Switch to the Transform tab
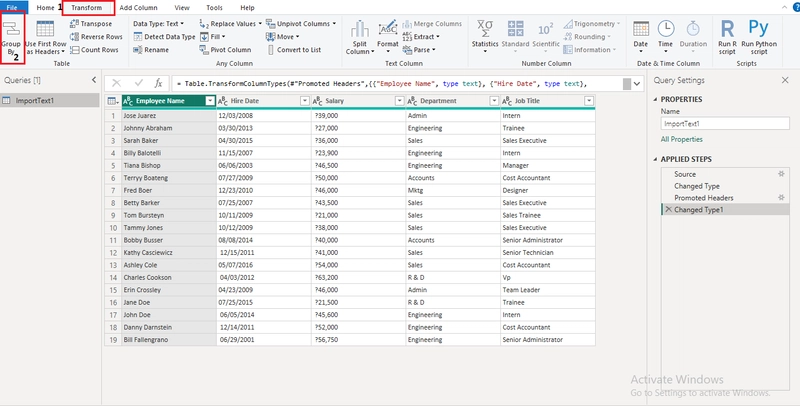This screenshot has height=406, width=800. 87,8
